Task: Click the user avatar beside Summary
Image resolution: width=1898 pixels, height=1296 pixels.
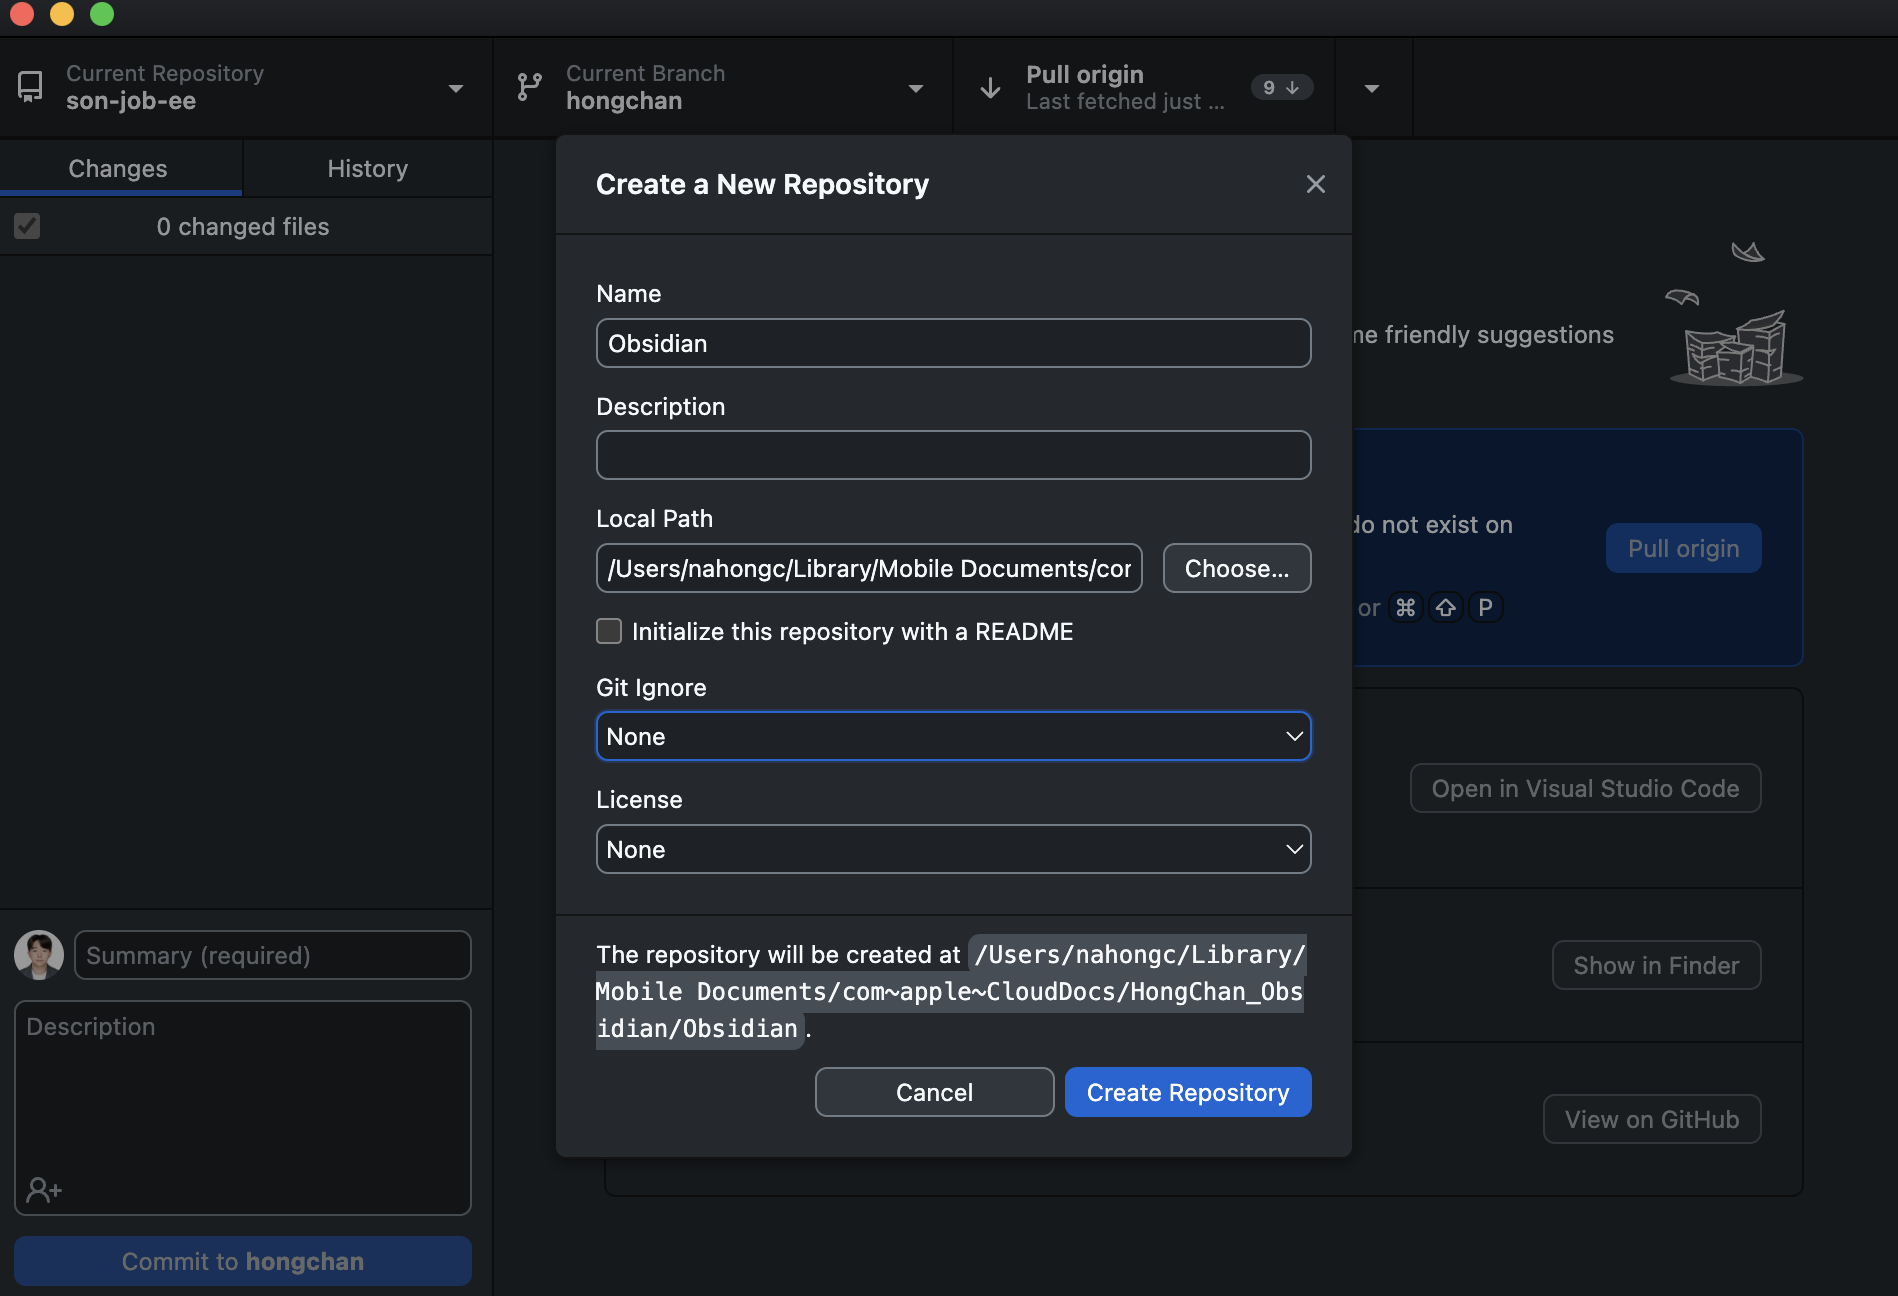Action: coord(39,955)
